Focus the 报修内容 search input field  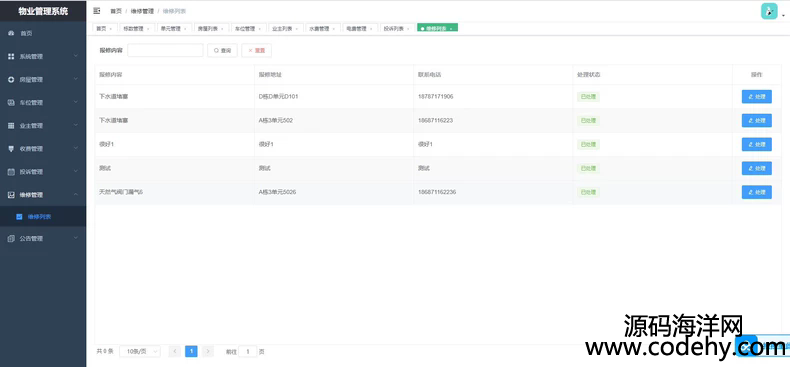(165, 50)
